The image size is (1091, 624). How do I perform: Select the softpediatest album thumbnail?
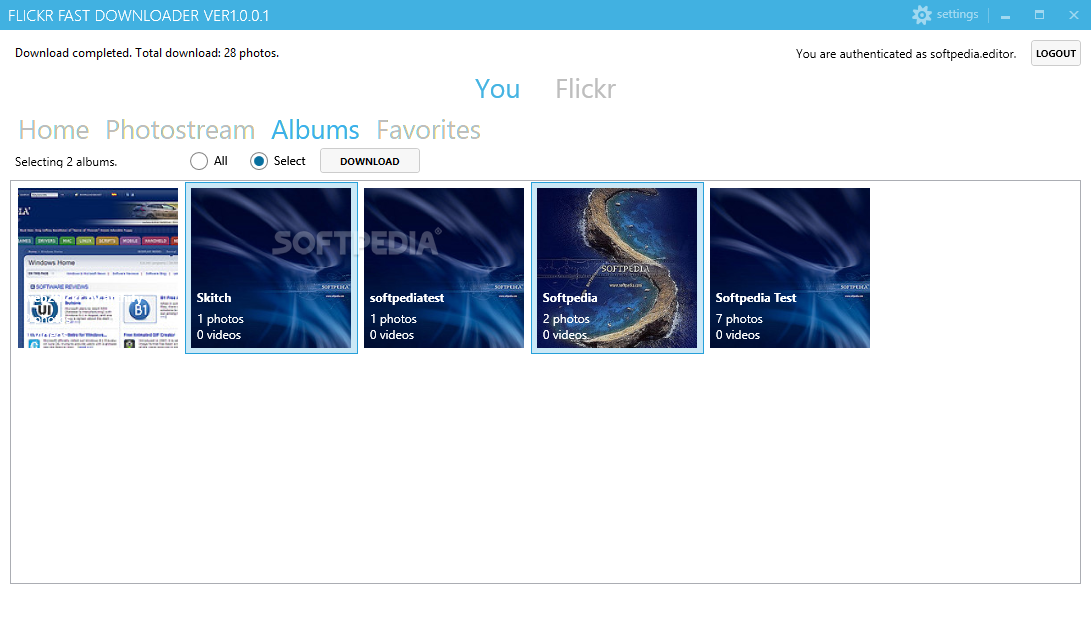click(x=444, y=268)
